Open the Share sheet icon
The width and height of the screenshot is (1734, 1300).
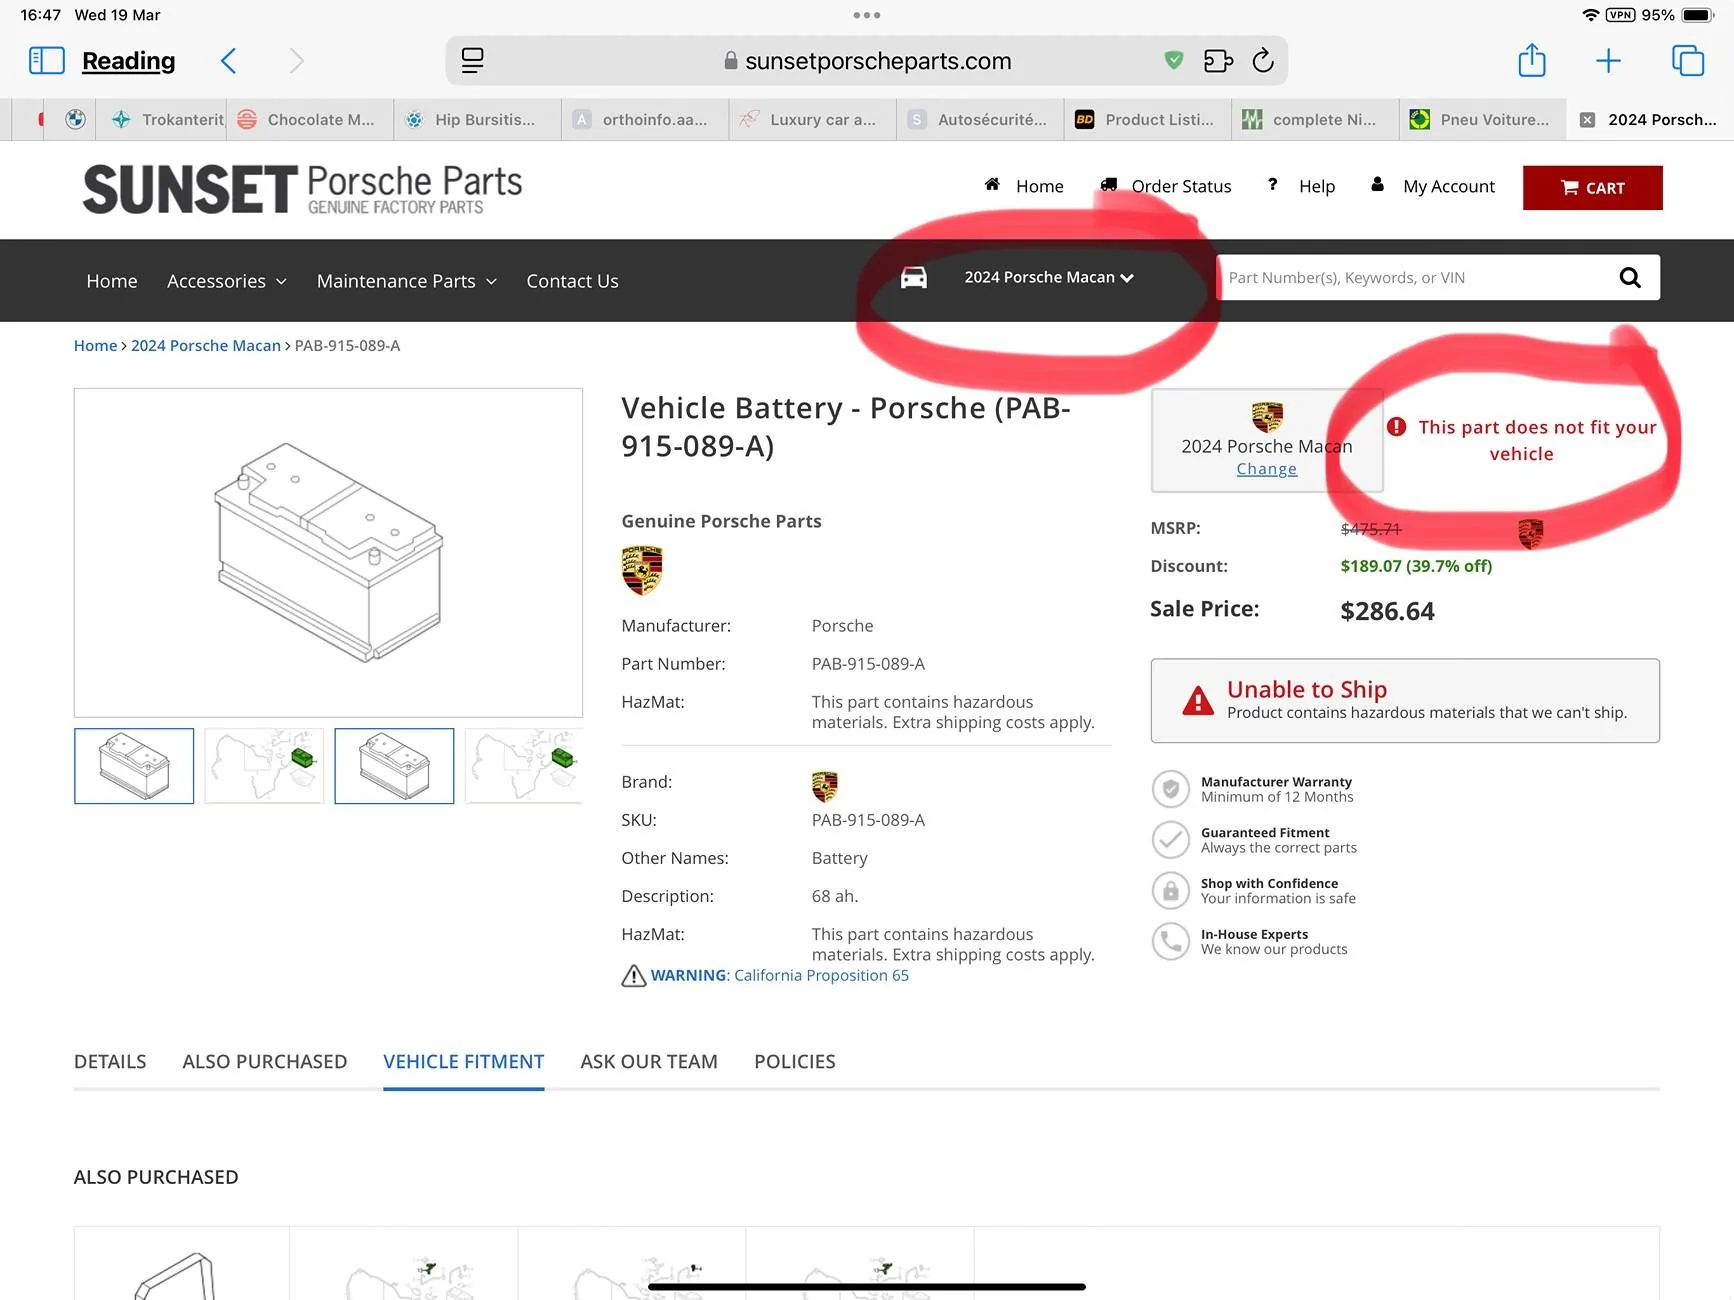tap(1531, 61)
